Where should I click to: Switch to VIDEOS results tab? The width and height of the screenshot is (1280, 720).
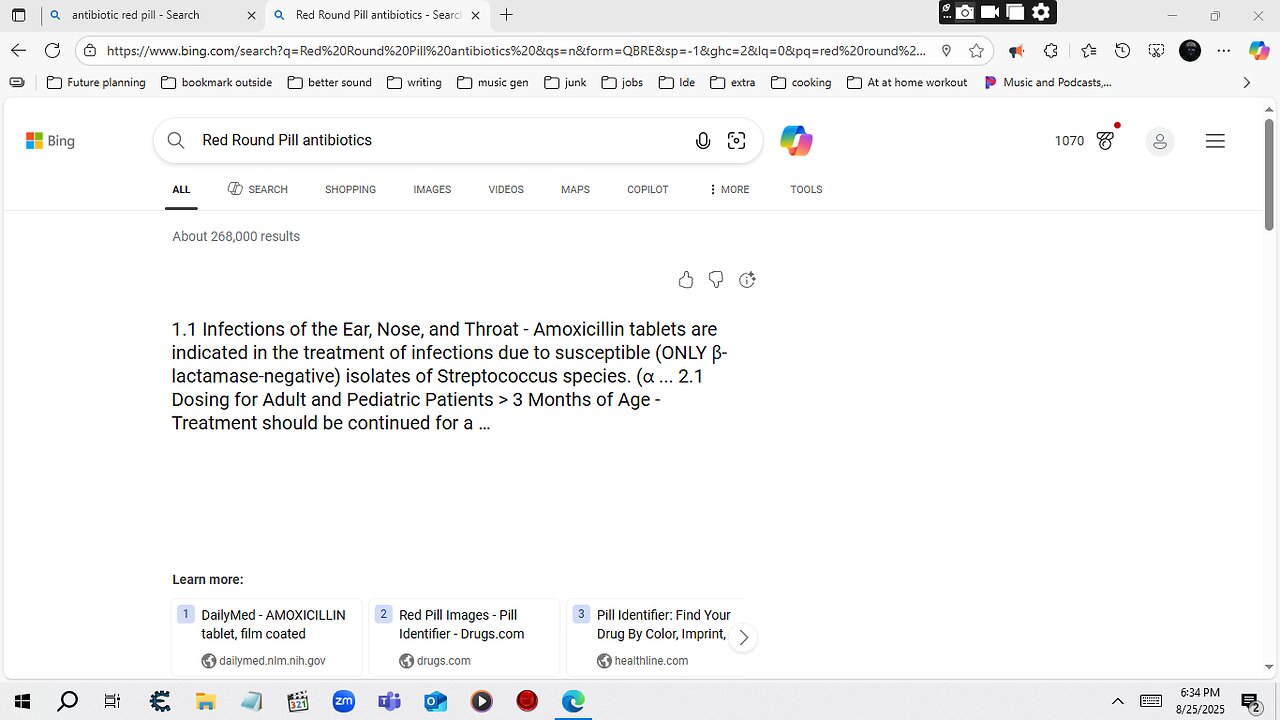(506, 189)
